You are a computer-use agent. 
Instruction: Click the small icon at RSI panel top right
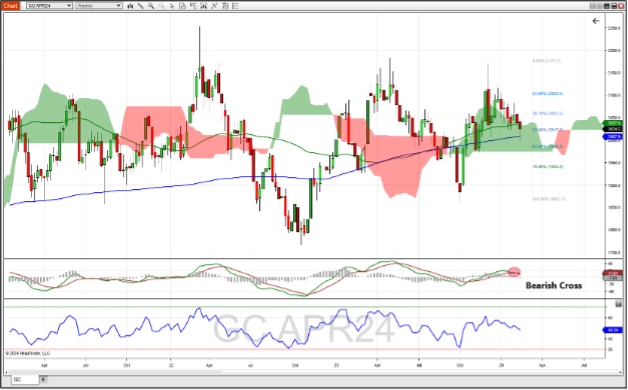click(x=618, y=304)
